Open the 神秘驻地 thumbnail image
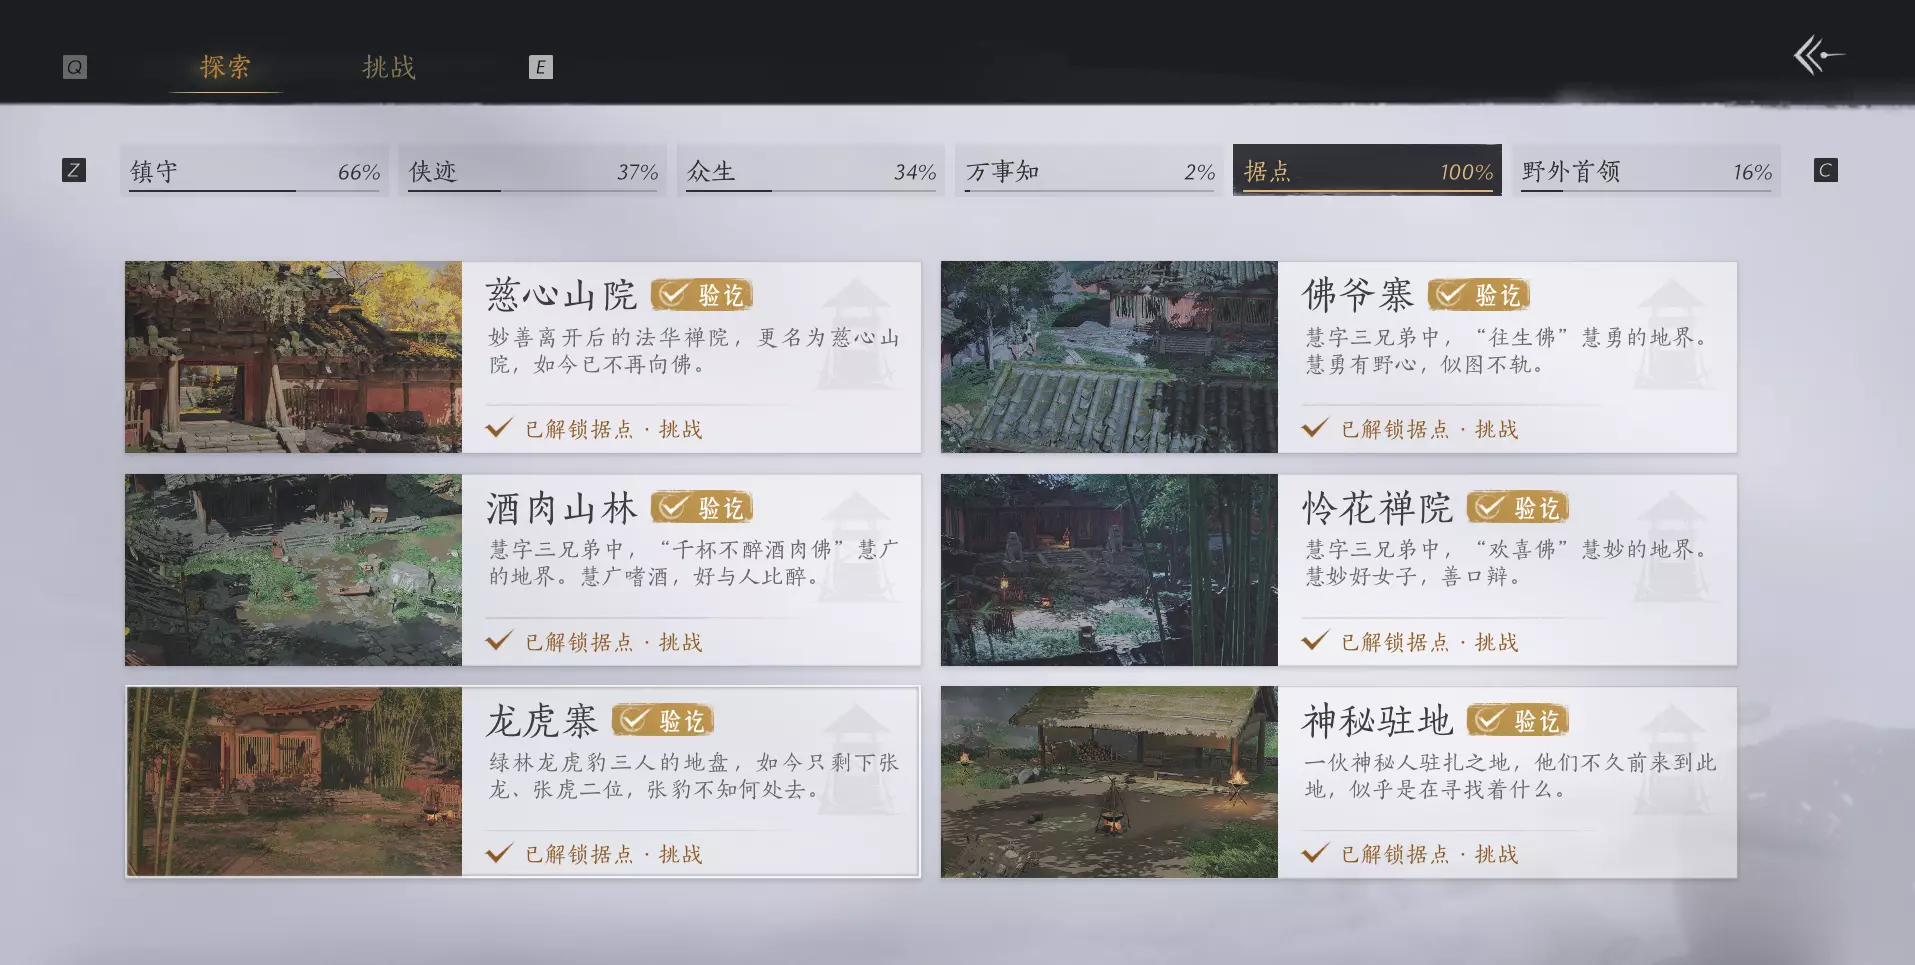 (x=1109, y=782)
